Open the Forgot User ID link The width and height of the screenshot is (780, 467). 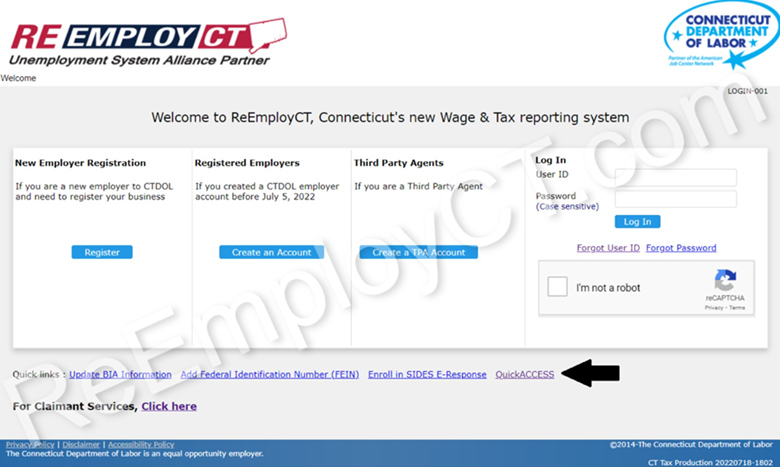tap(608, 248)
